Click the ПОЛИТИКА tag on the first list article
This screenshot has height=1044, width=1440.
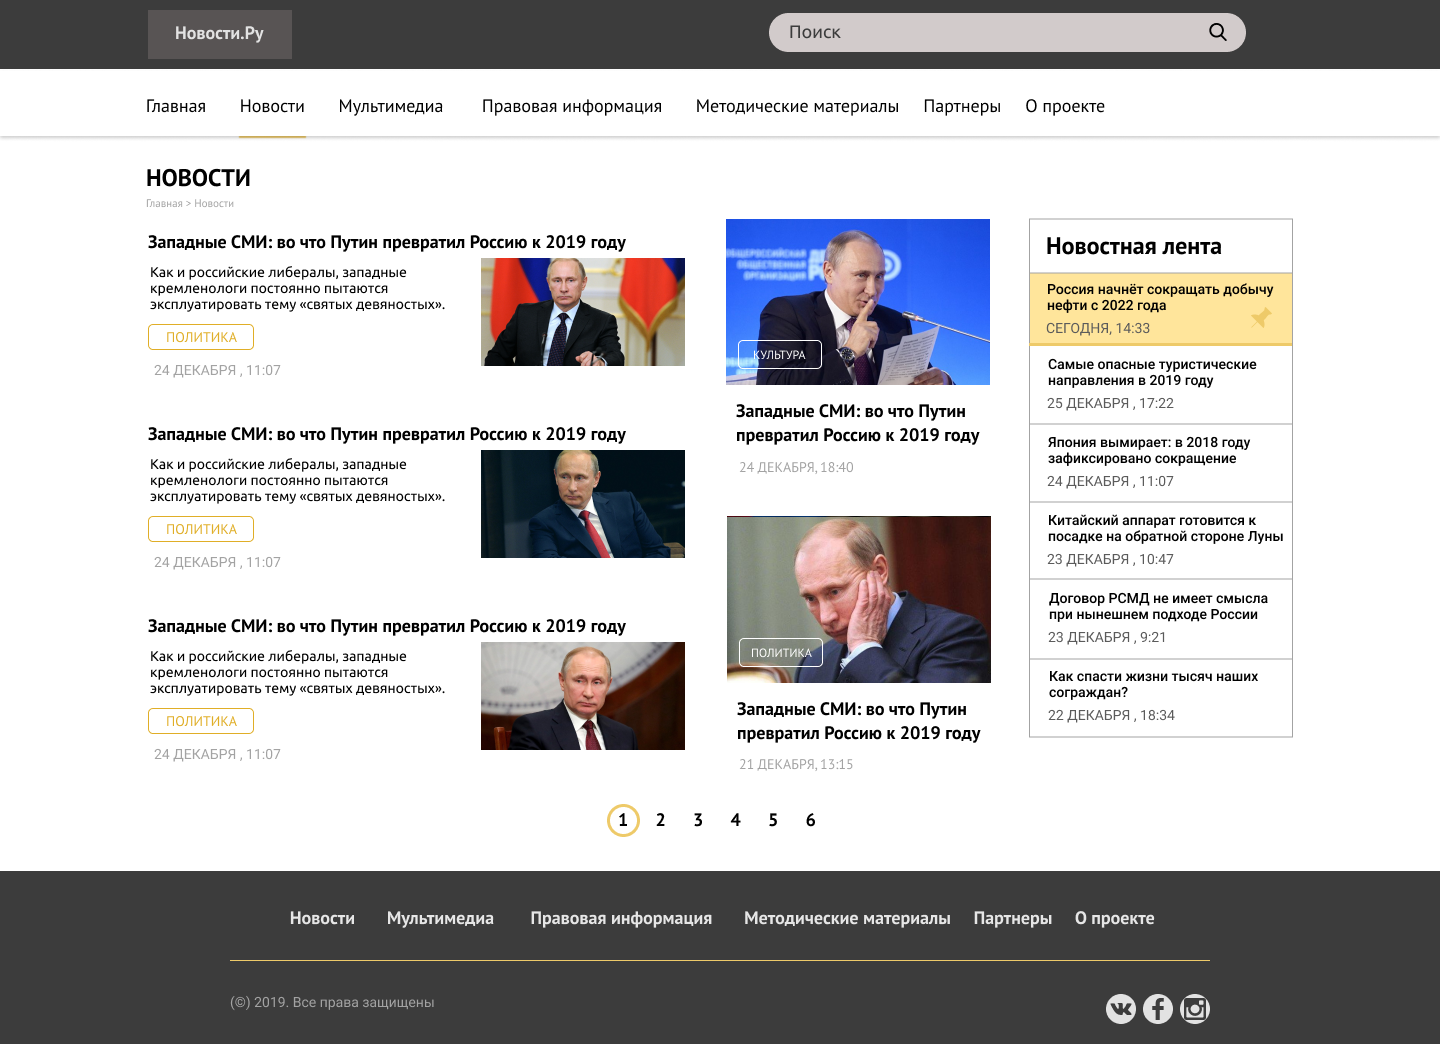(201, 337)
